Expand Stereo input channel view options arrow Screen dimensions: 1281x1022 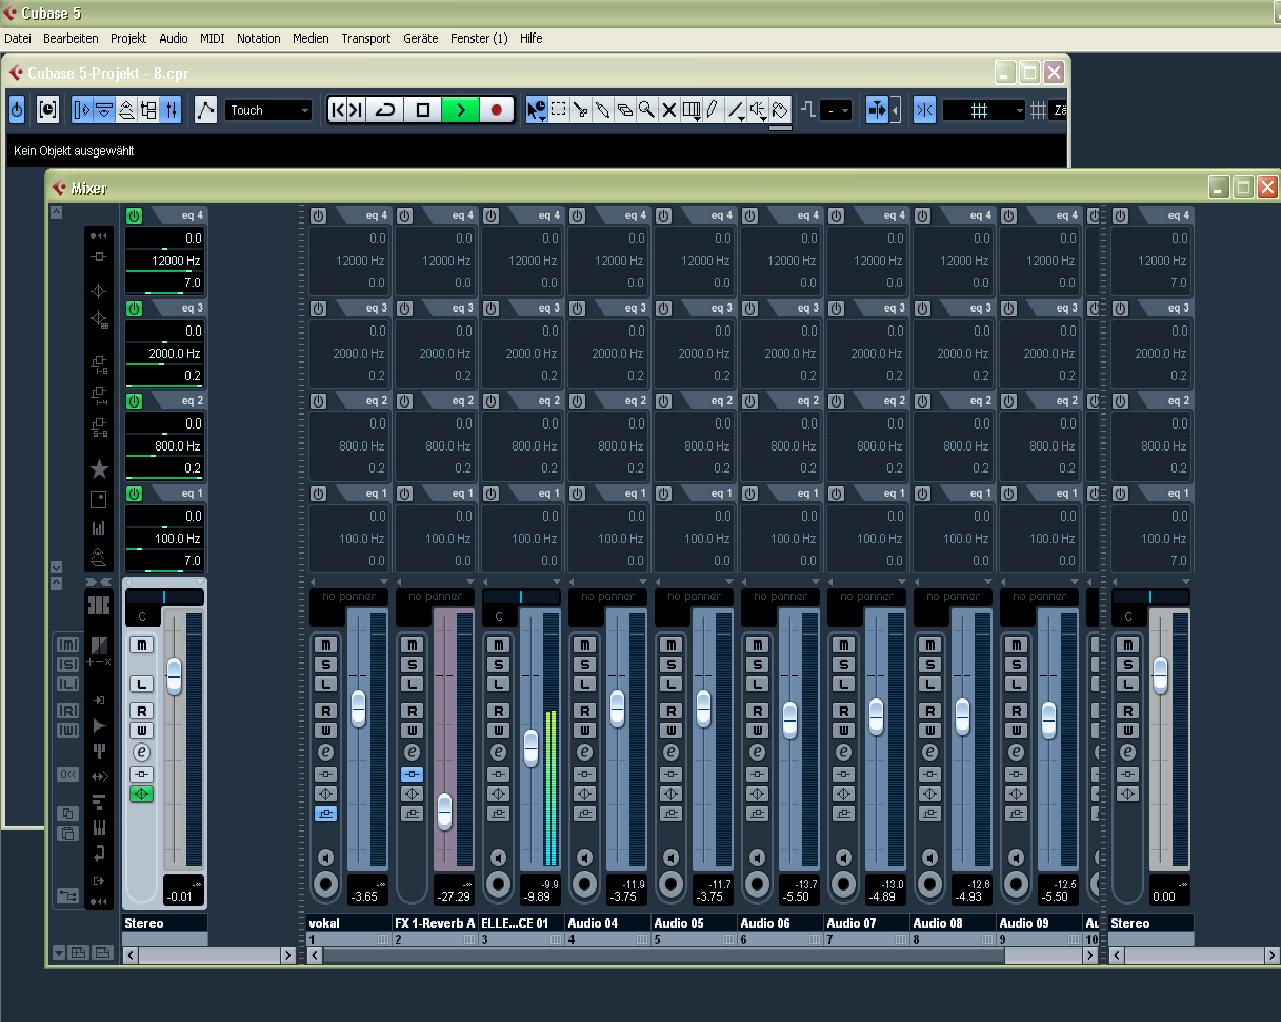pyautogui.click(x=200, y=581)
